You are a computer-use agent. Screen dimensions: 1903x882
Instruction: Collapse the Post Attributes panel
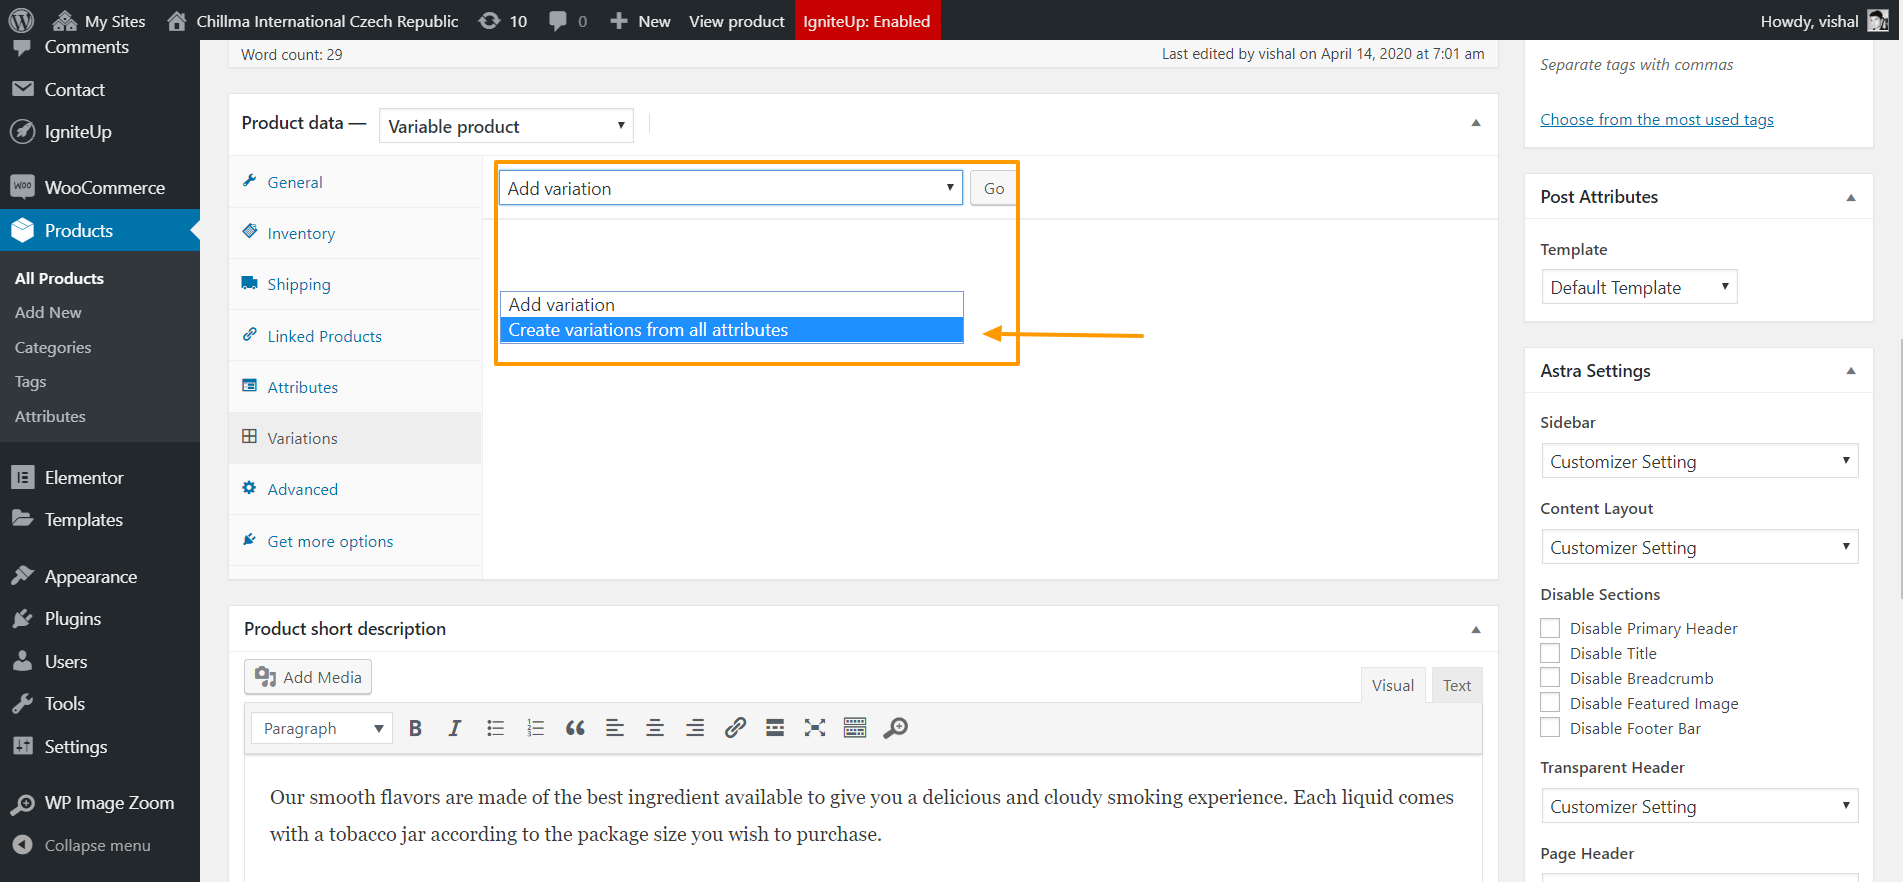(x=1851, y=197)
